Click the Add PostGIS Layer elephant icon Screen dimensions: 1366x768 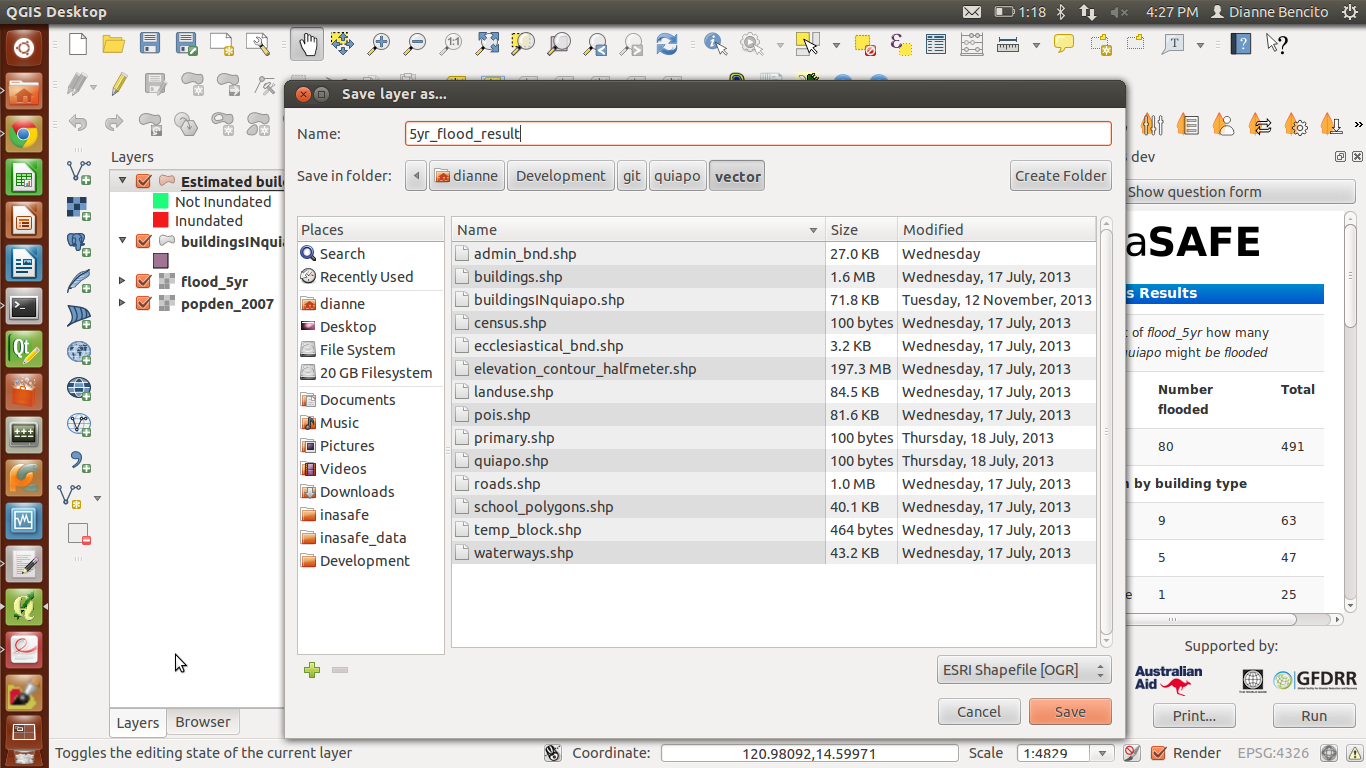(x=79, y=244)
